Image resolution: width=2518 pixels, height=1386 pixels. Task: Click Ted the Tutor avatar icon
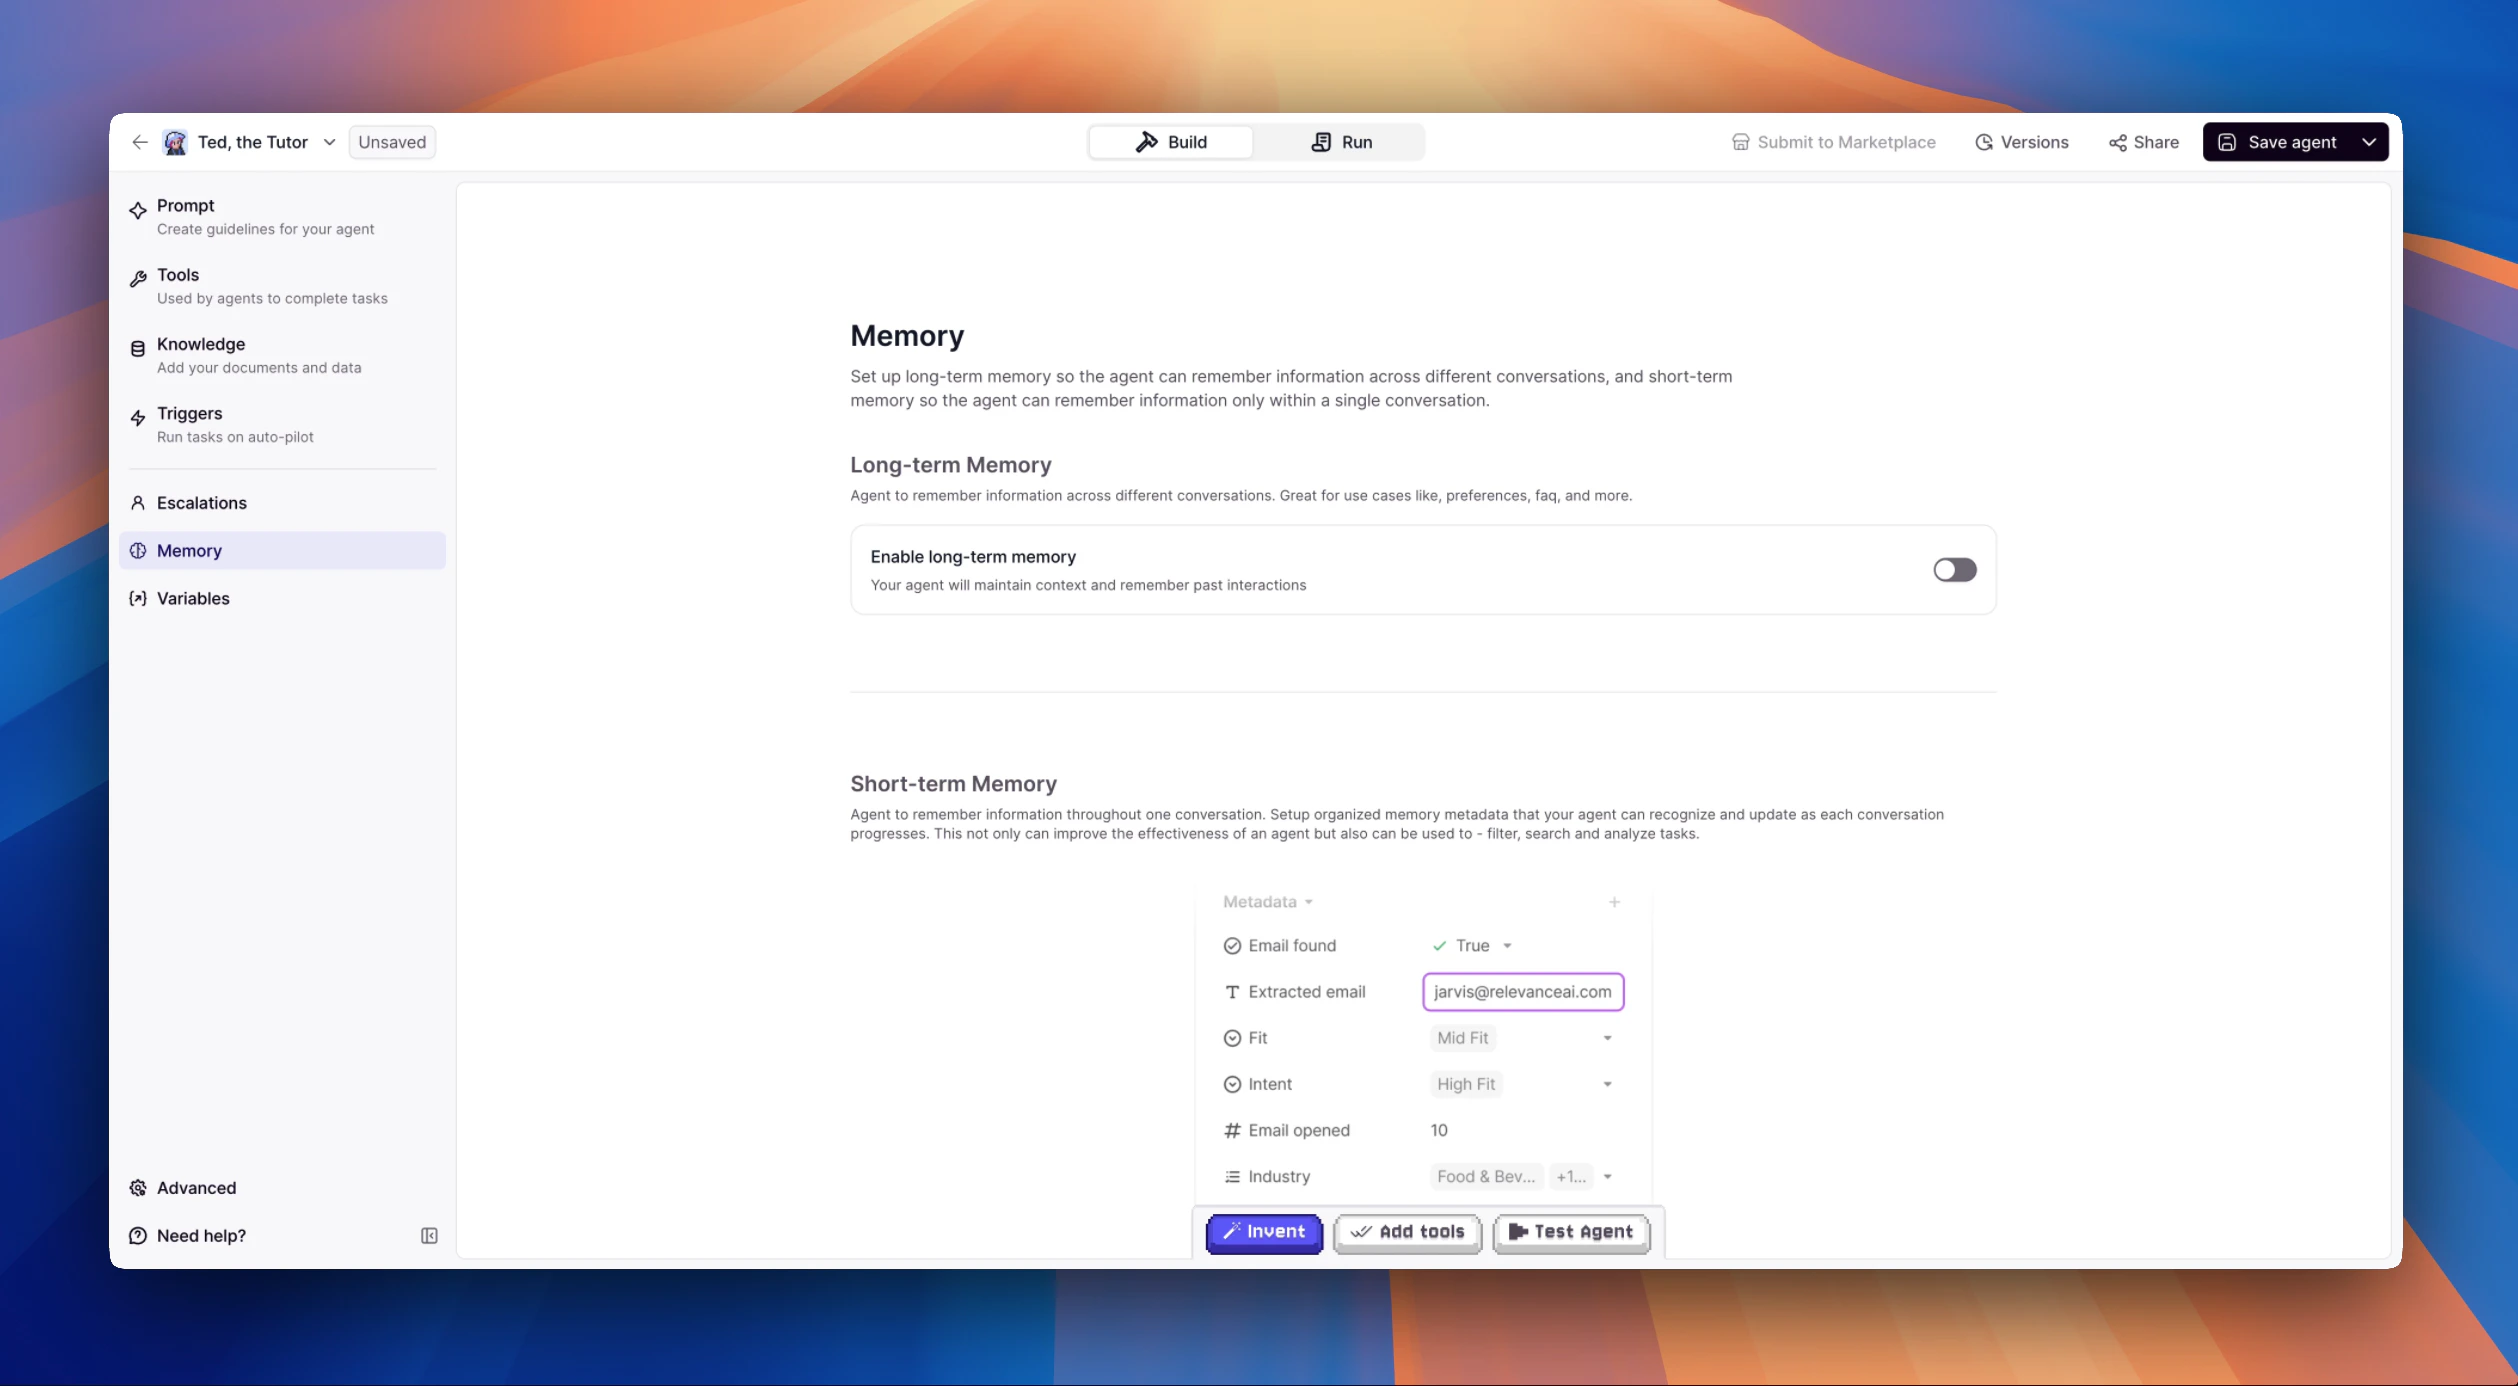pos(175,142)
